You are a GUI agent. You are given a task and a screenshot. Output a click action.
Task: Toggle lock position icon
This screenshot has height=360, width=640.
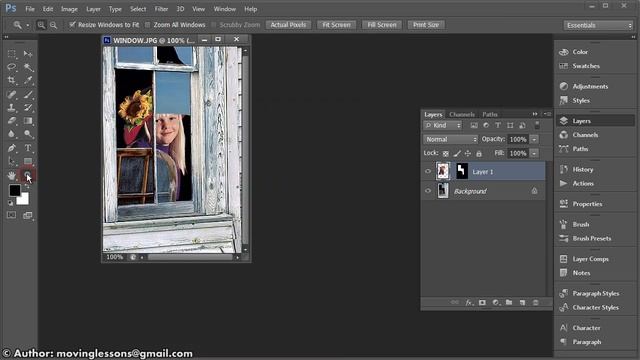[468, 153]
